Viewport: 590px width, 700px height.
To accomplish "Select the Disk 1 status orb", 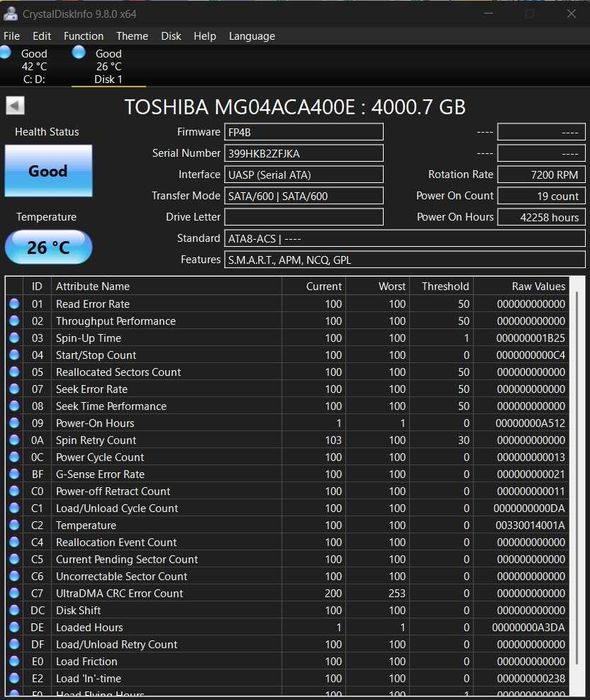I will 79,52.
